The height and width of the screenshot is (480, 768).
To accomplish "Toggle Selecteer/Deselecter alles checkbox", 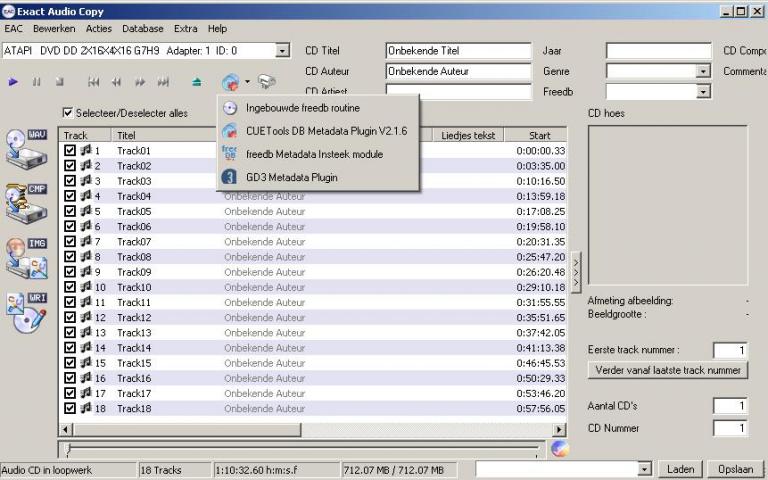I will pyautogui.click(x=68, y=113).
